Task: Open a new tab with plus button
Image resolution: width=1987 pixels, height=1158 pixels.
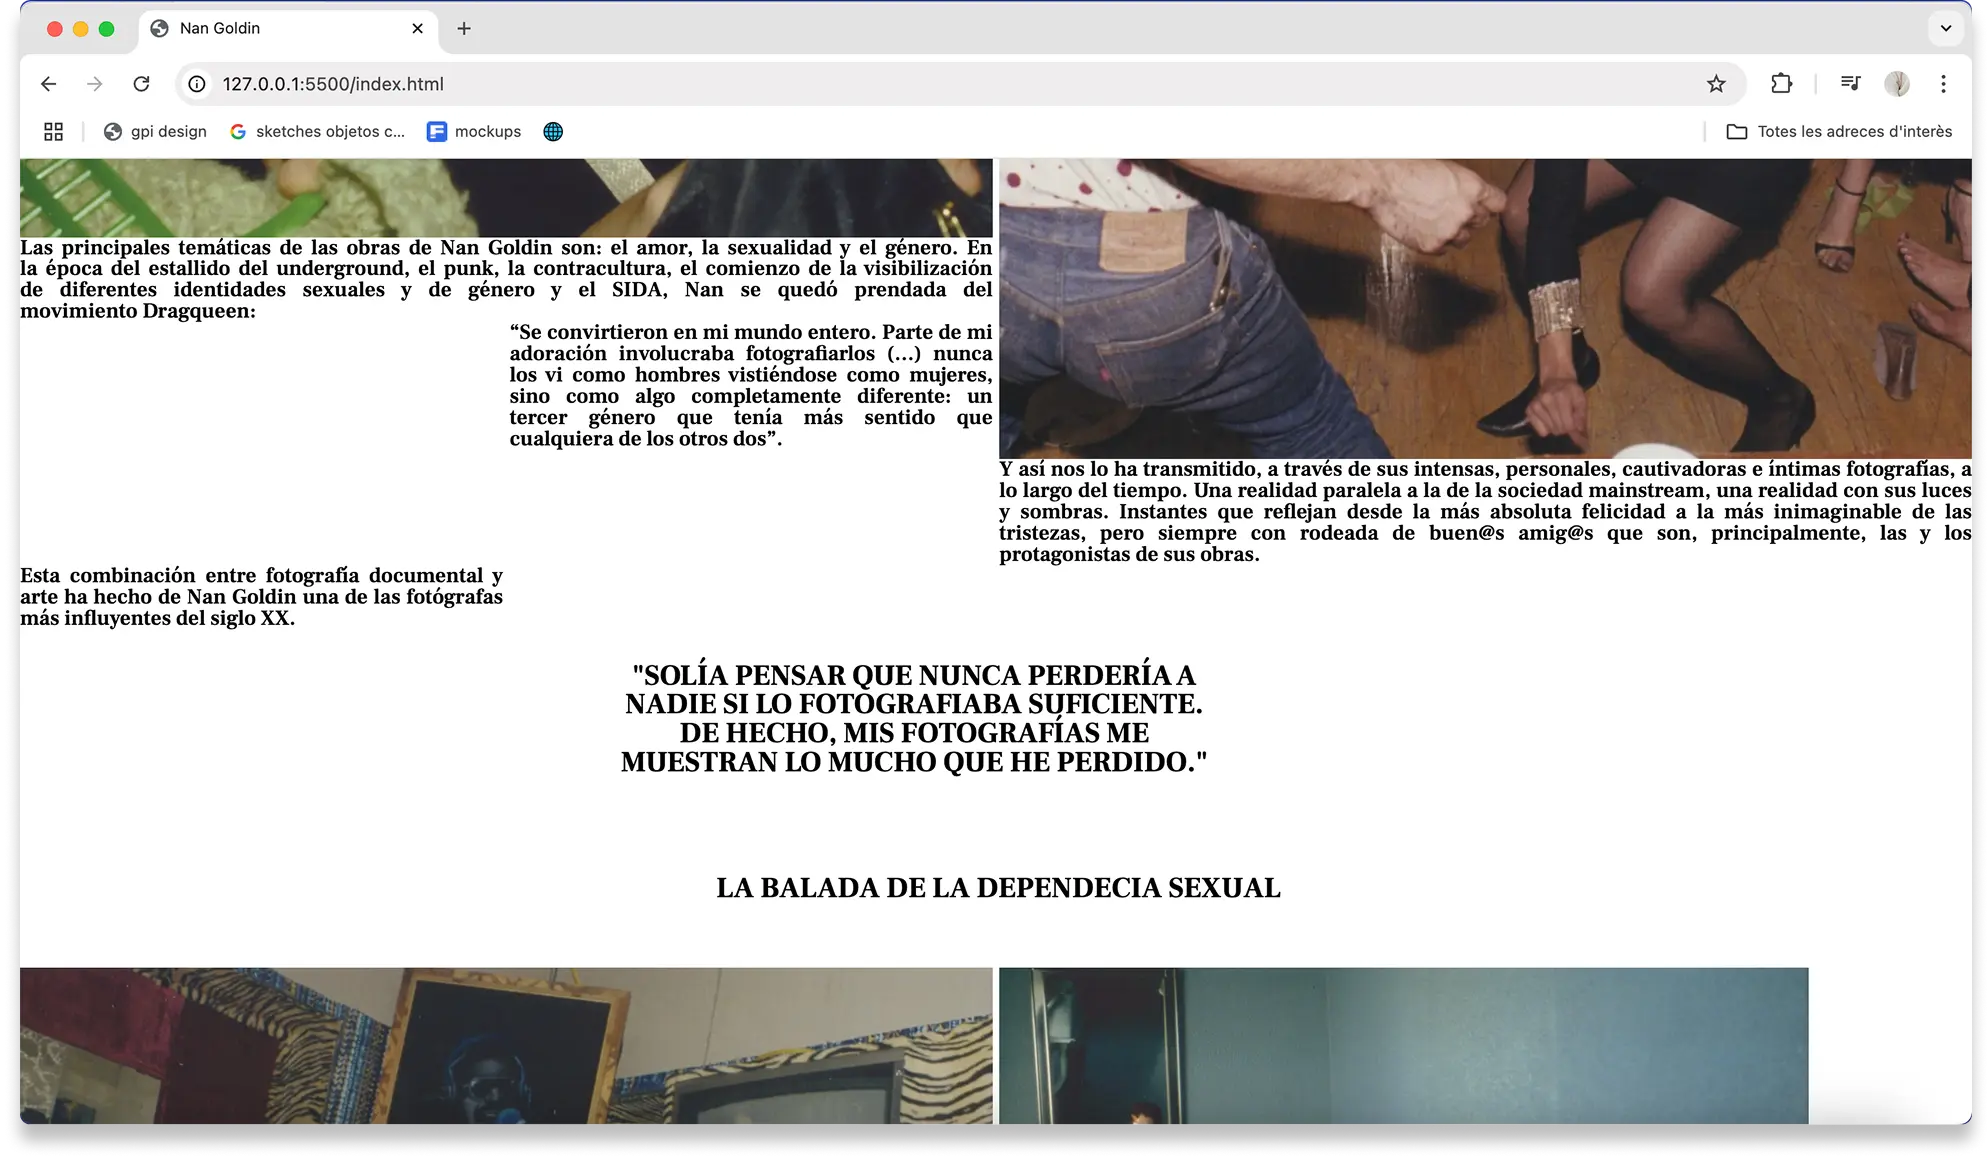Action: tap(464, 28)
